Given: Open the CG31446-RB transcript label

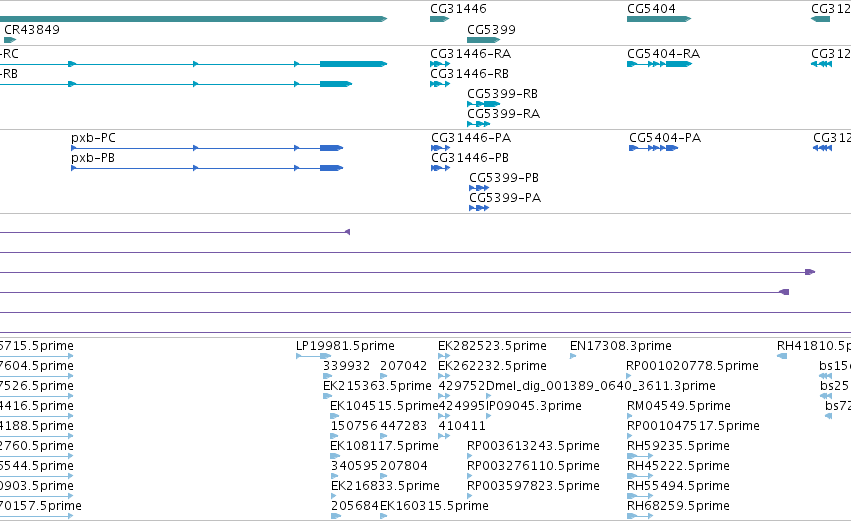Looking at the screenshot, I should (x=469, y=74).
